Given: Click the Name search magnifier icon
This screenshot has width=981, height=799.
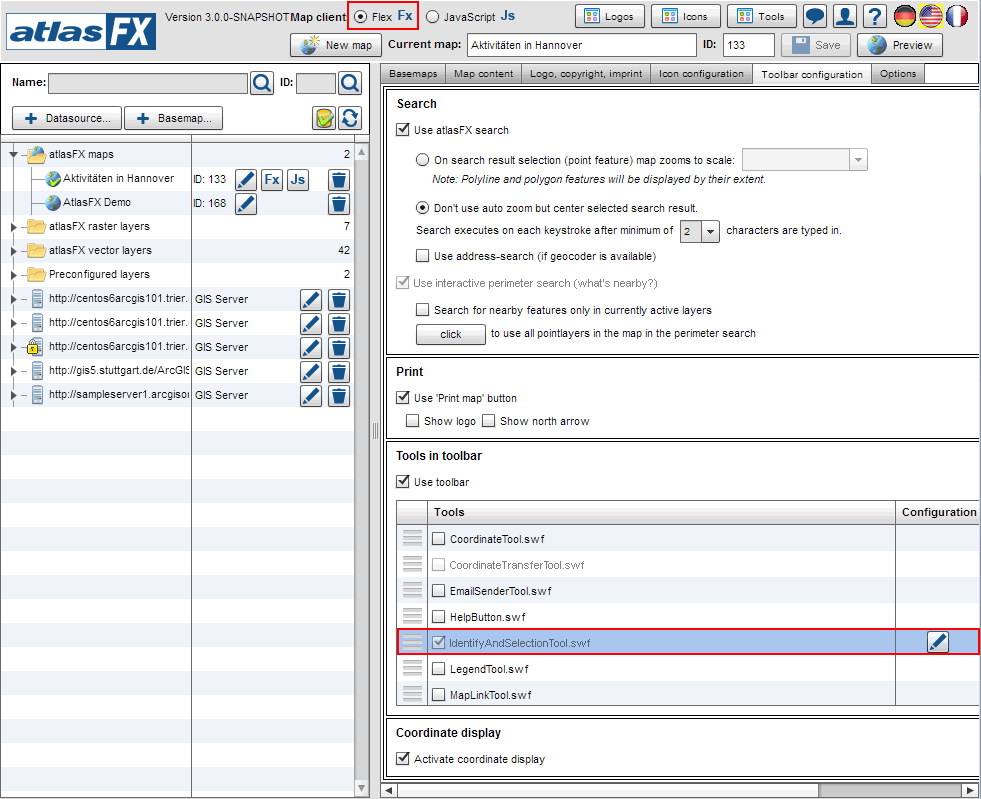Looking at the screenshot, I should tap(262, 83).
